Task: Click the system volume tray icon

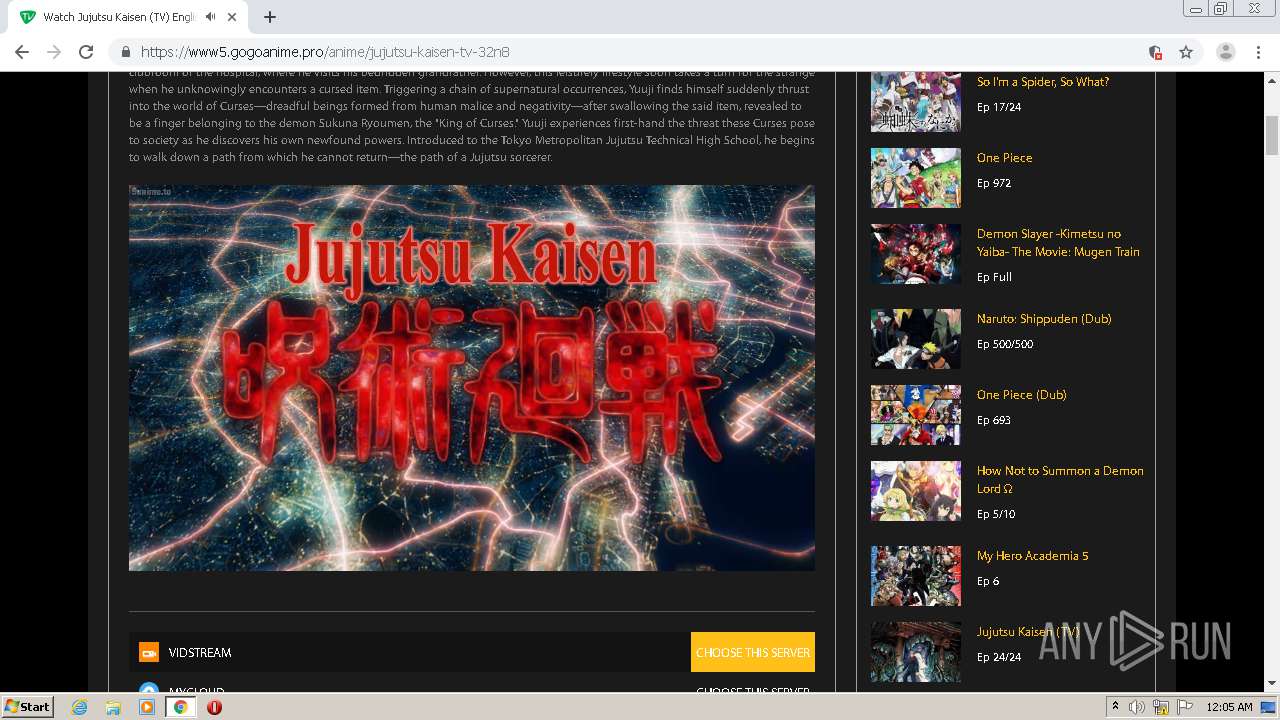Action: point(1137,707)
